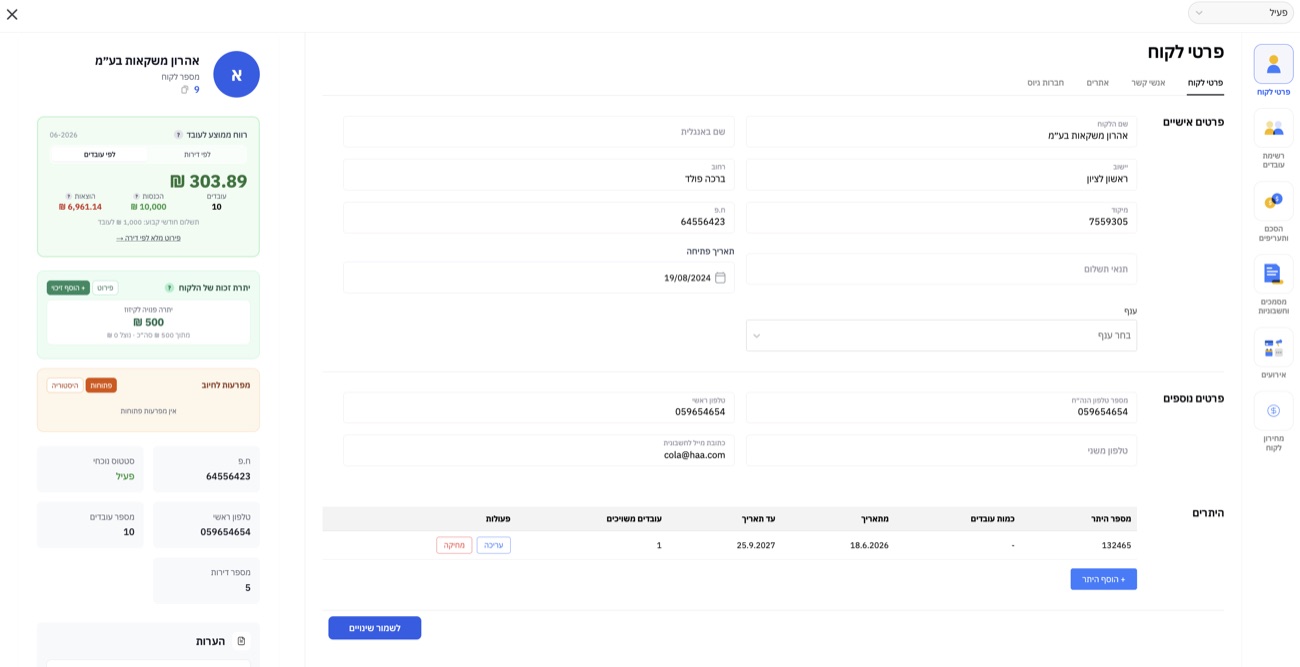The image size is (1300, 667).
Task: Show היסטוריה of deviations
Action: coord(65,385)
